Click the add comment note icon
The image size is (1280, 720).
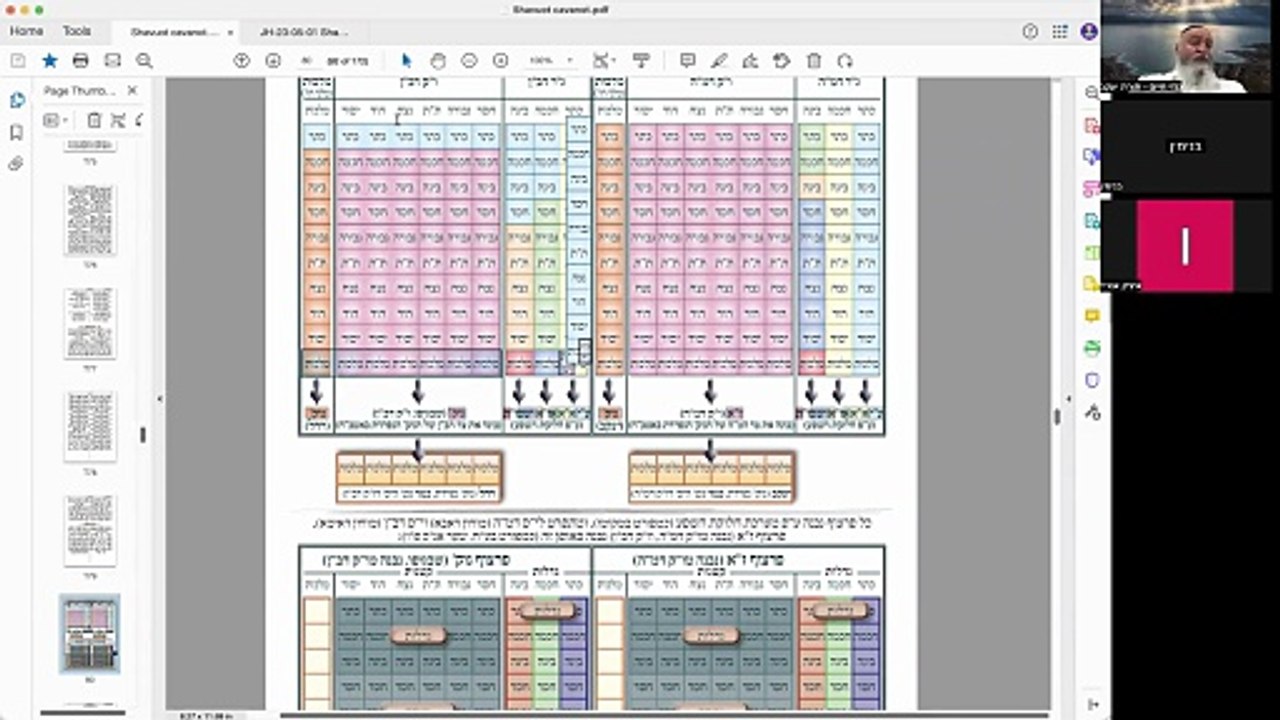tap(687, 60)
